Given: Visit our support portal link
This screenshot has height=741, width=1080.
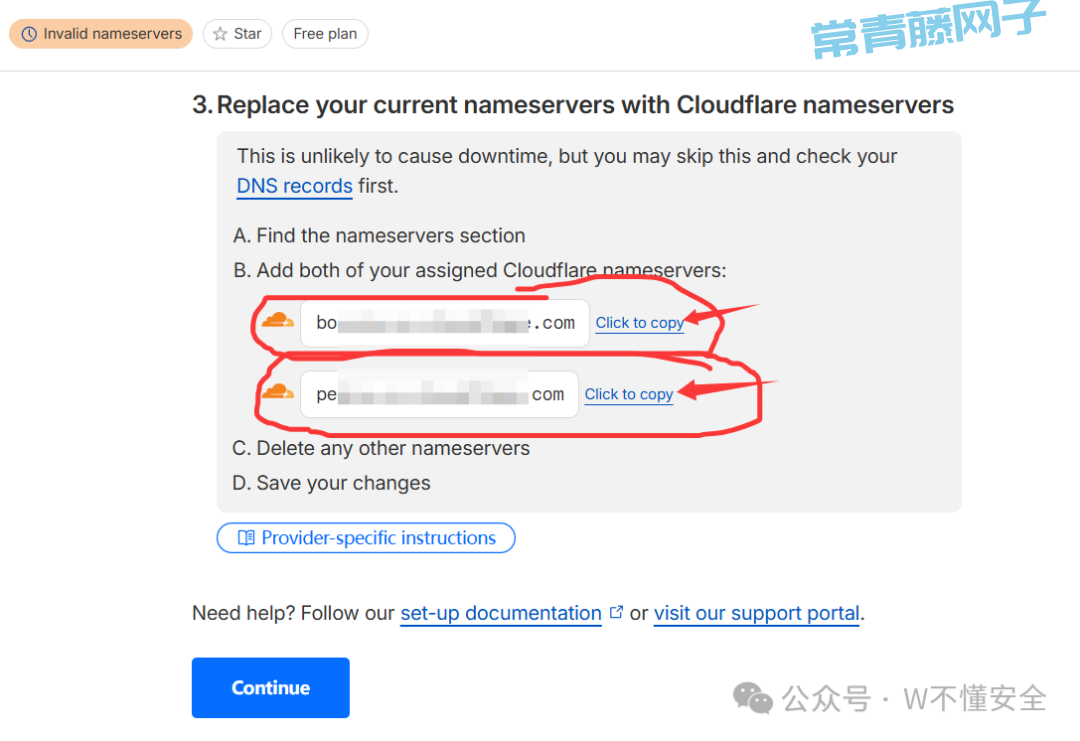Looking at the screenshot, I should tap(757, 613).
